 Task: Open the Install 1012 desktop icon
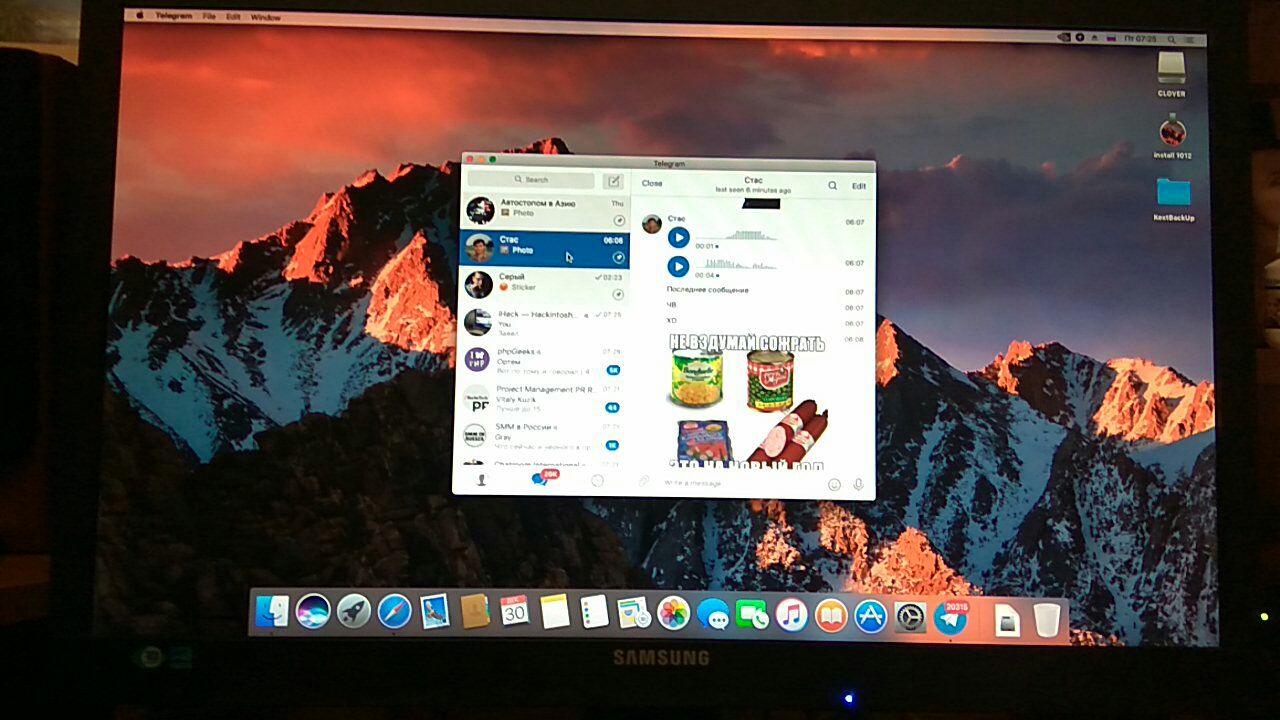[1172, 136]
